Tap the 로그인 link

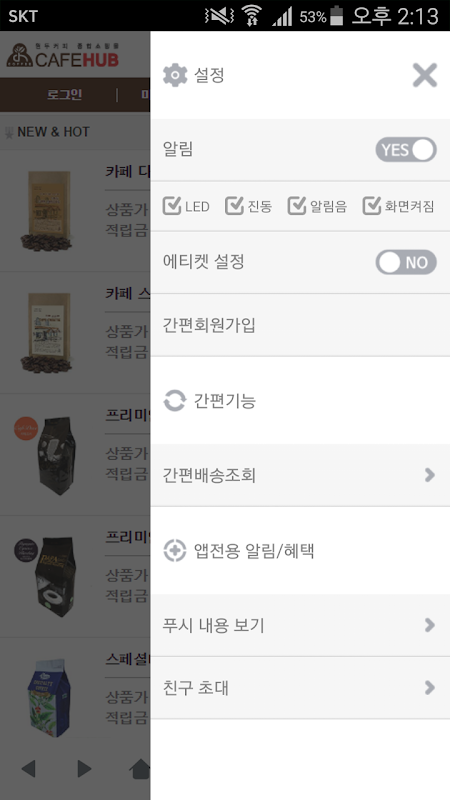click(64, 94)
